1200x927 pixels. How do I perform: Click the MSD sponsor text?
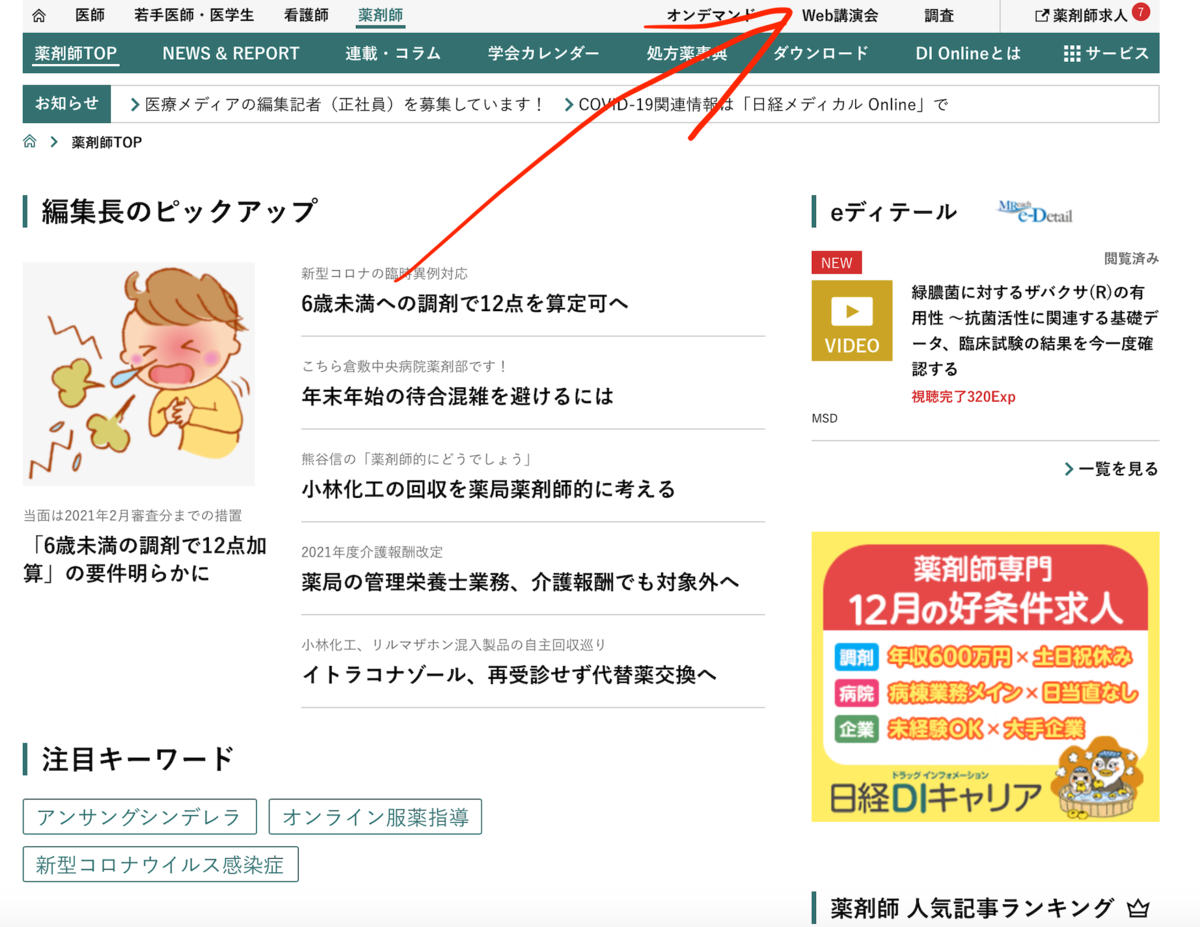(x=825, y=418)
